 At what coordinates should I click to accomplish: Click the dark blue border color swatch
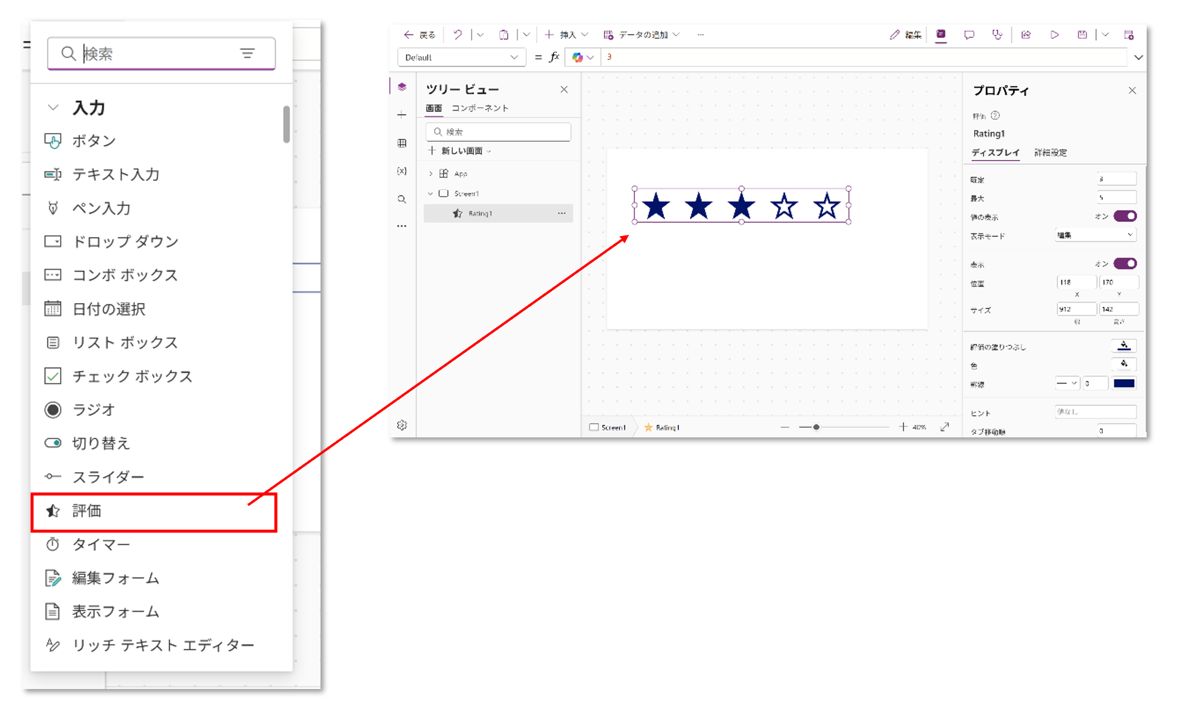tap(1124, 383)
